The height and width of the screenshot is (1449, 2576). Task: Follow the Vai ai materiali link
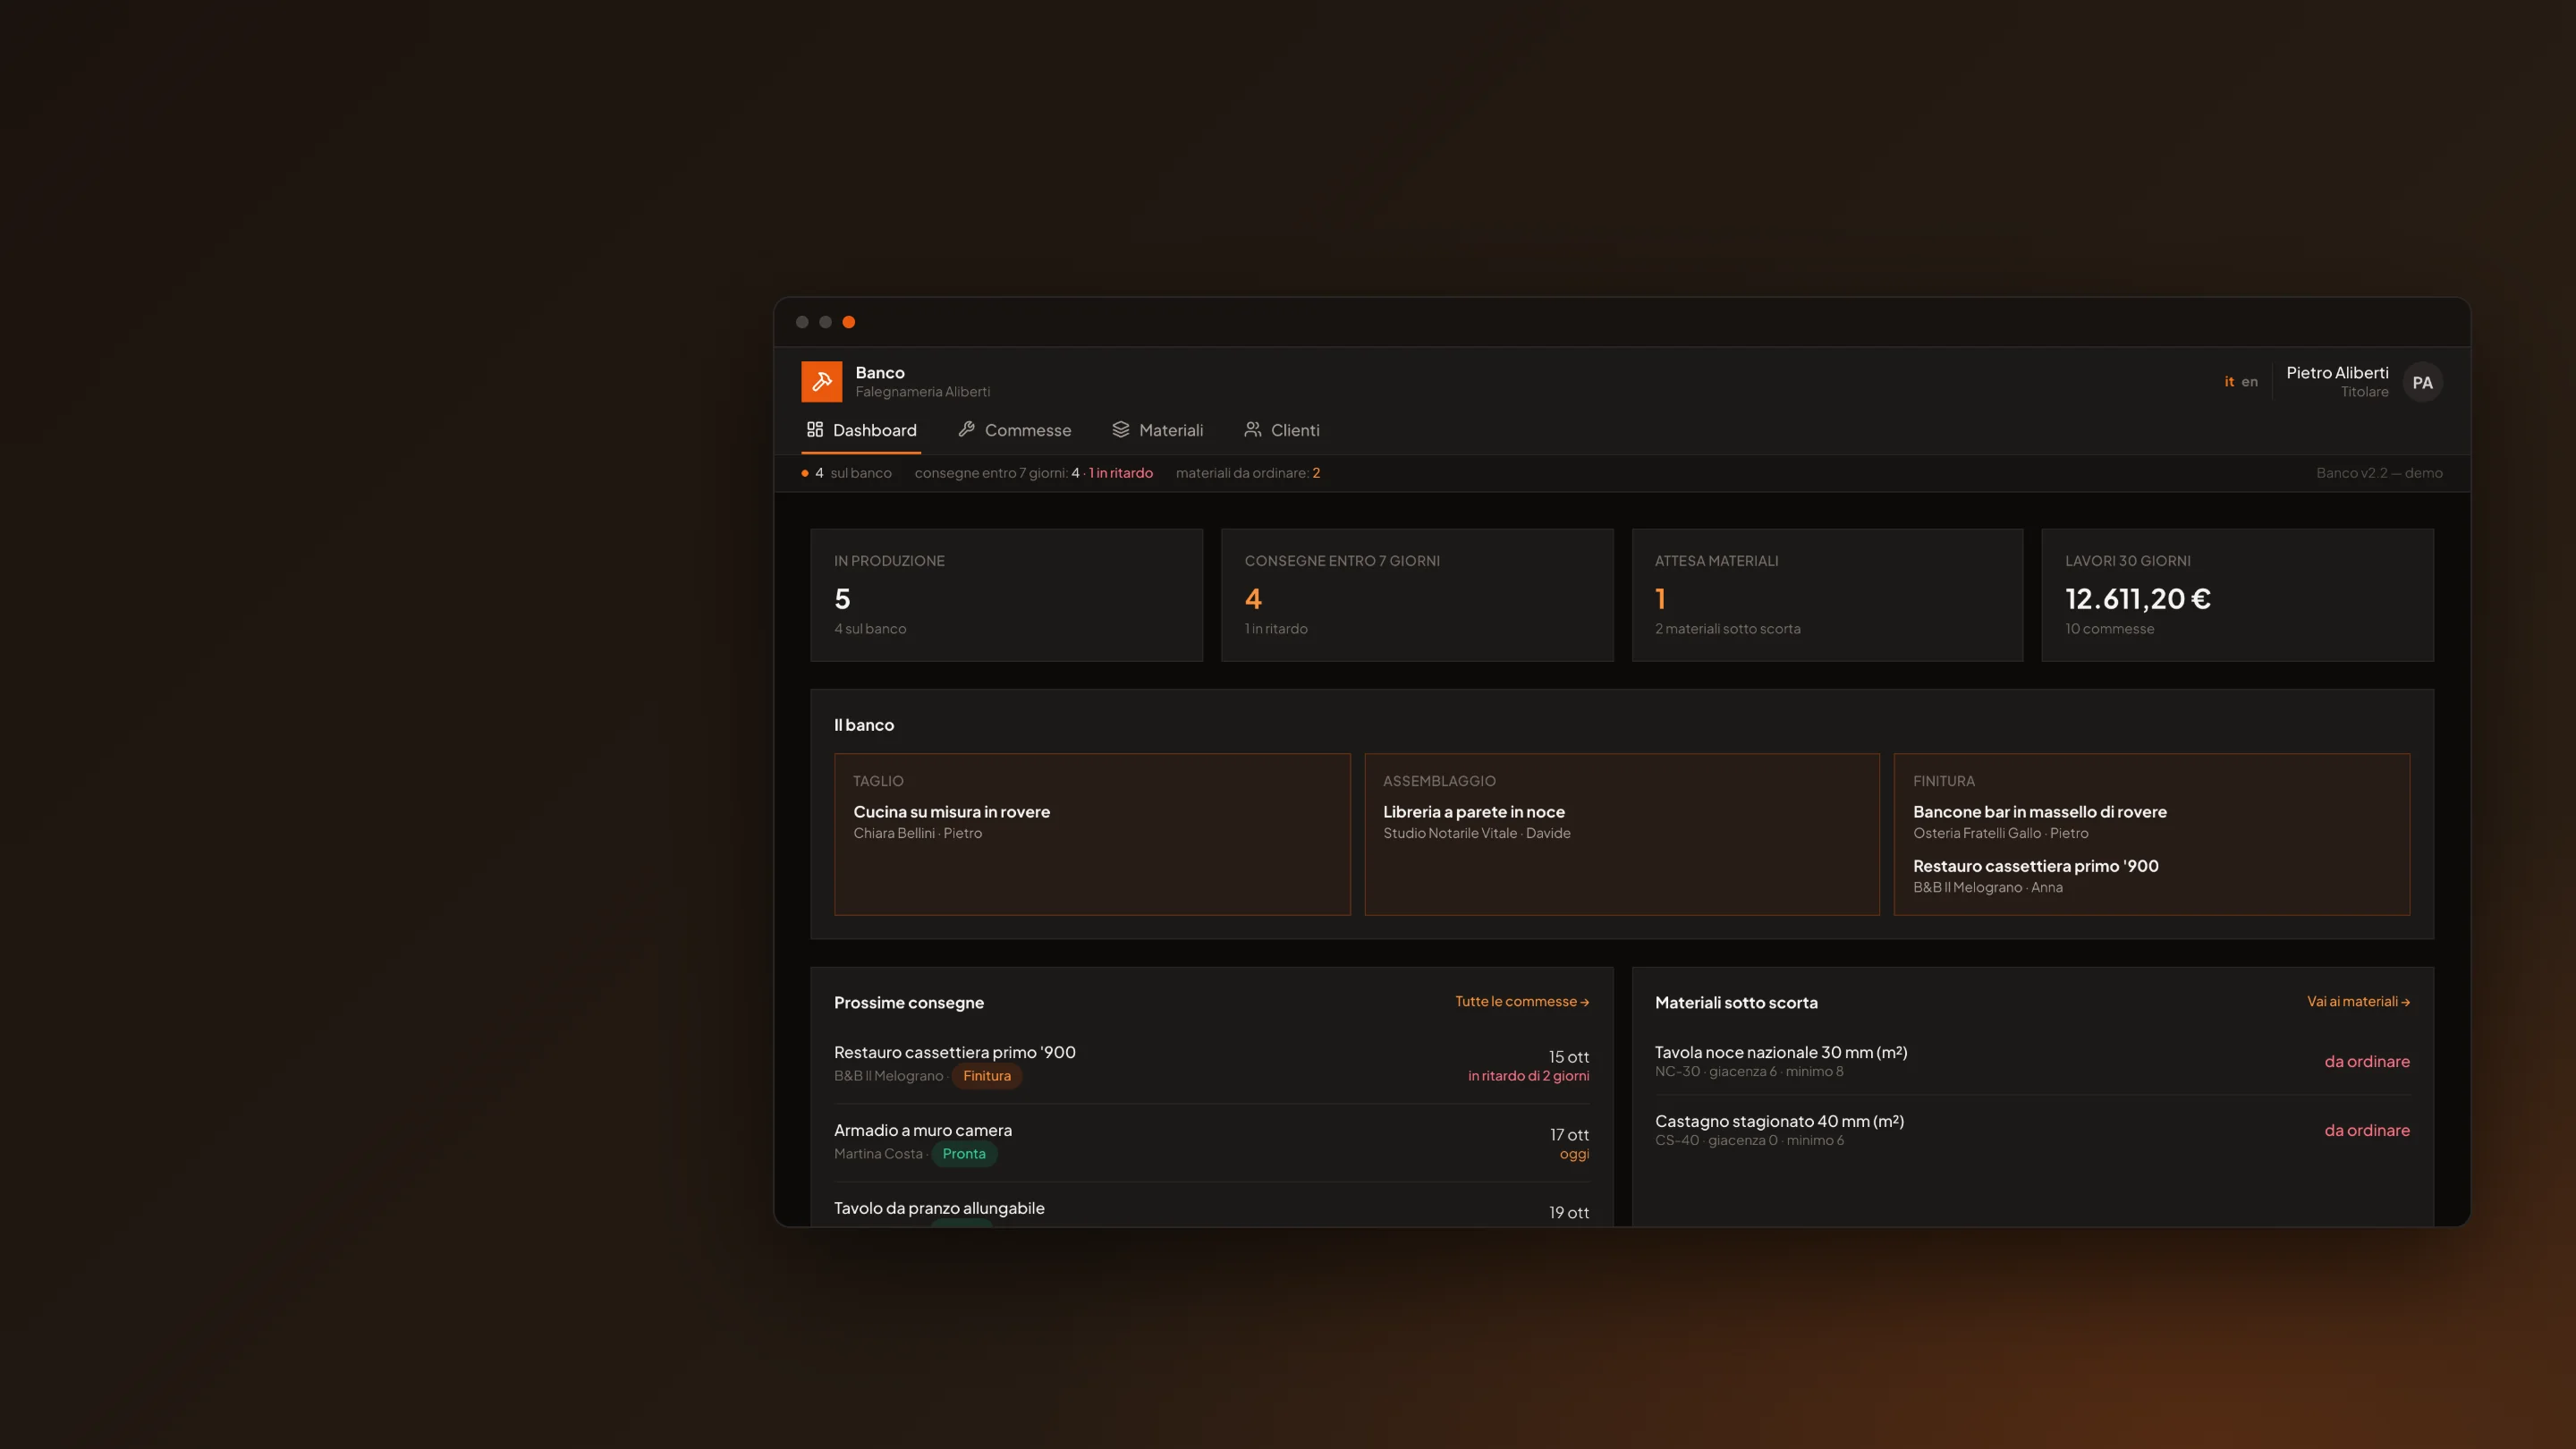(x=2358, y=1001)
